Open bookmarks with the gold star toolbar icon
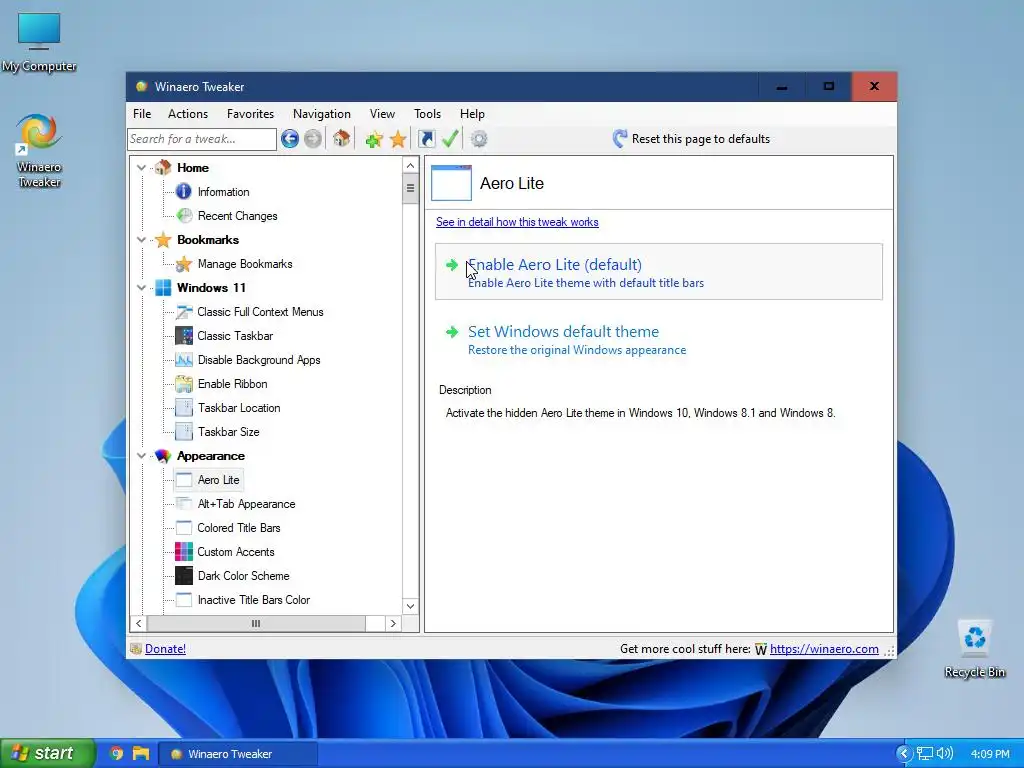1024x768 pixels. [398, 139]
